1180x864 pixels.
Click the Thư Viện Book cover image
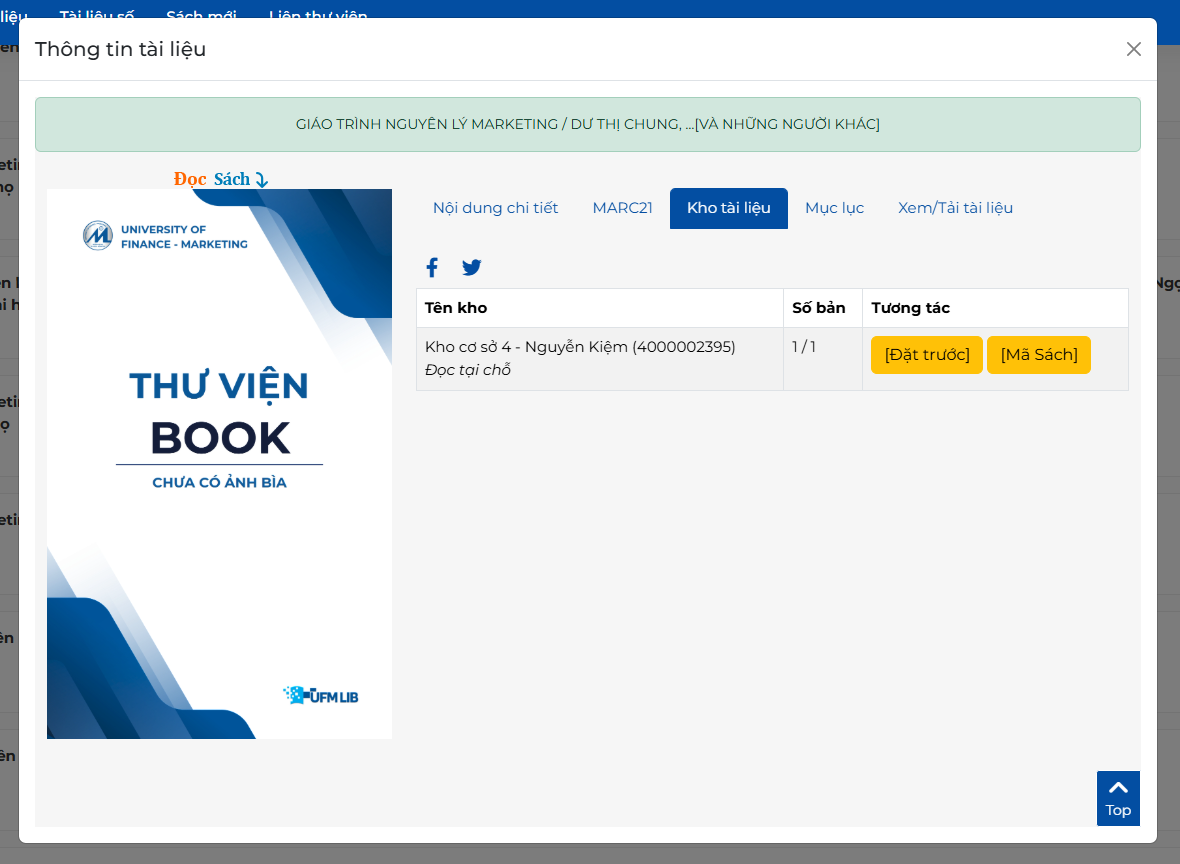coord(219,464)
